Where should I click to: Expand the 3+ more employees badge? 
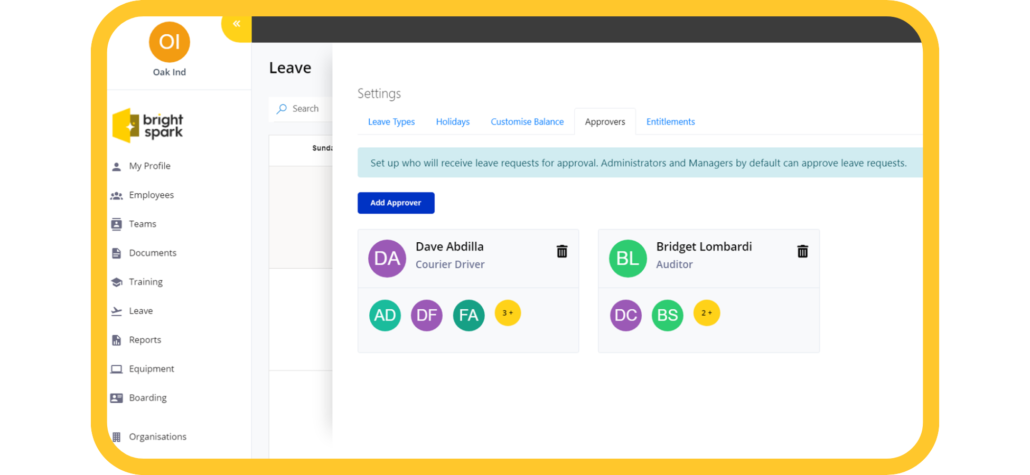[508, 313]
